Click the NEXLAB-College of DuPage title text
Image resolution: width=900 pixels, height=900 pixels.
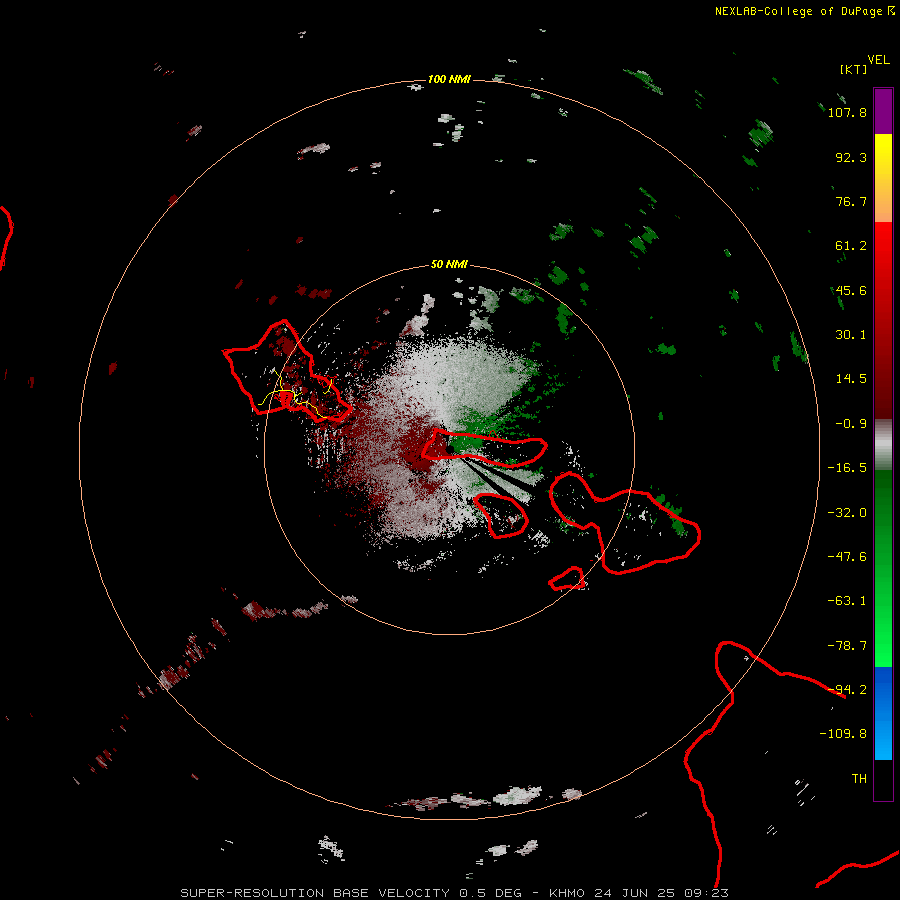(804, 11)
